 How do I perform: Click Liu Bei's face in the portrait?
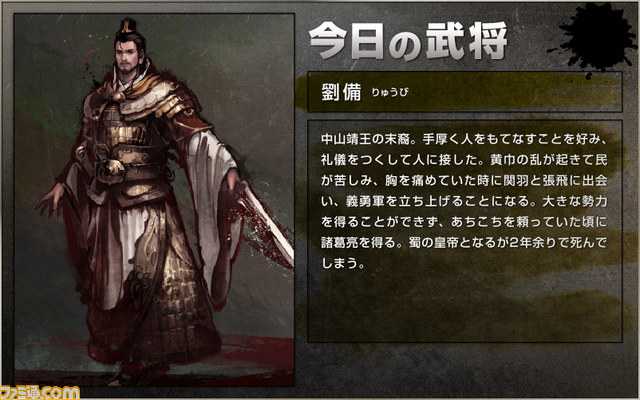[x=128, y=57]
